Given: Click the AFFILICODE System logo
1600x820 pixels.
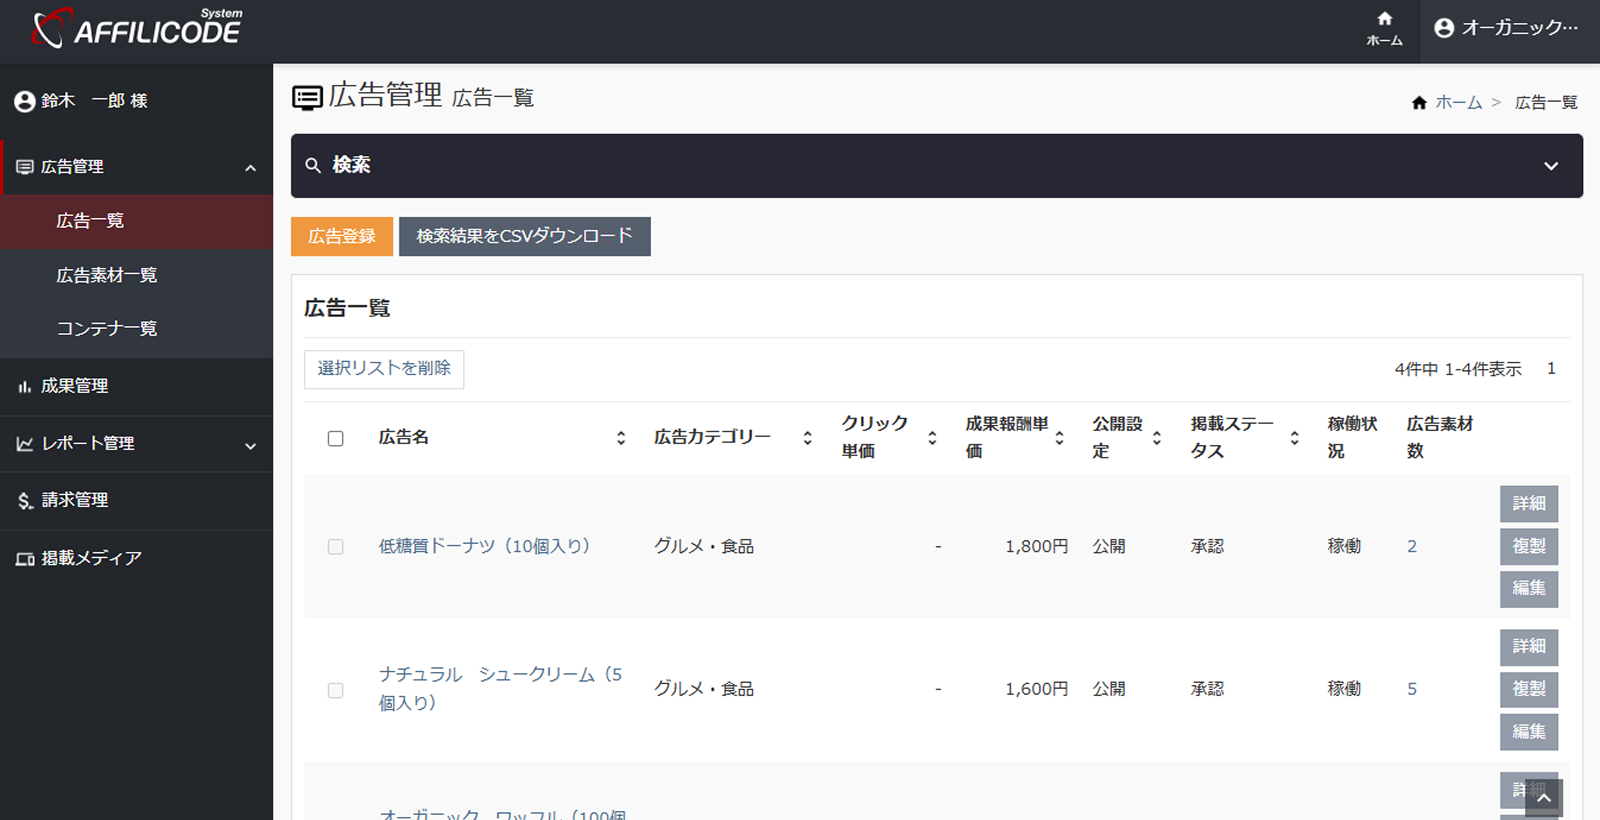Looking at the screenshot, I should click(x=137, y=28).
